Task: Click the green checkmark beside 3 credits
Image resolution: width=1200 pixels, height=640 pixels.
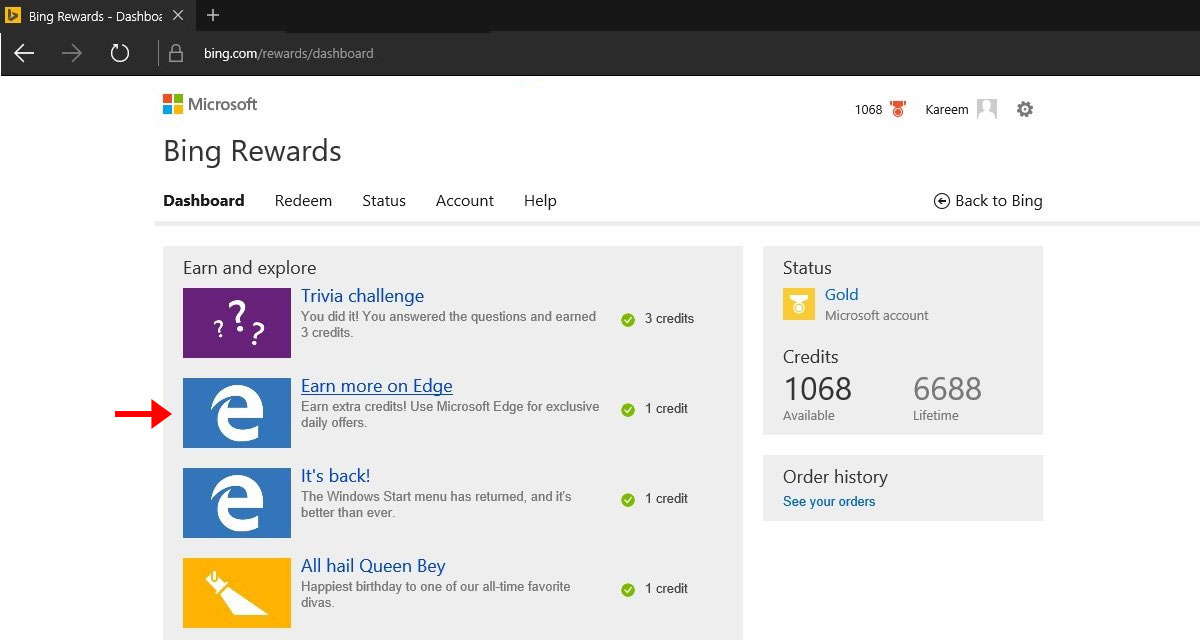Action: tap(628, 319)
